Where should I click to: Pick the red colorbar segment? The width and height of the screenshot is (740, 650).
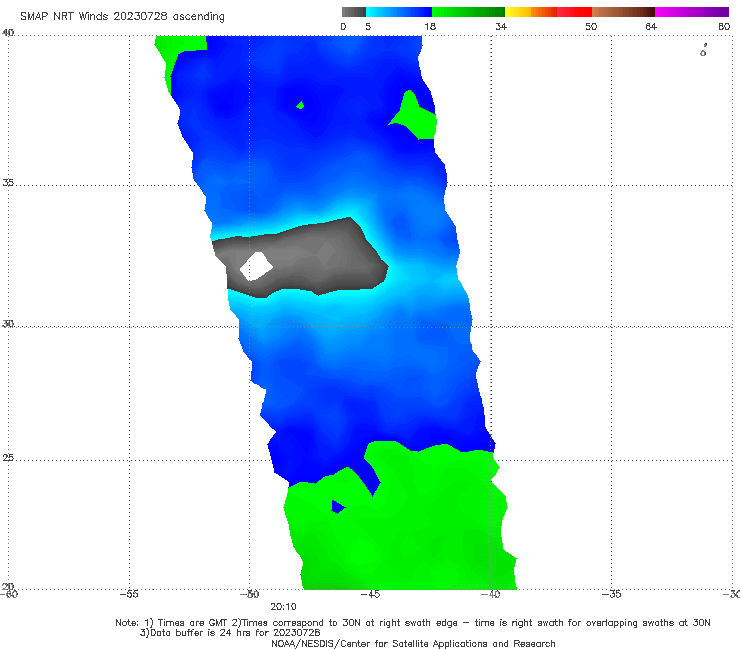coord(574,12)
